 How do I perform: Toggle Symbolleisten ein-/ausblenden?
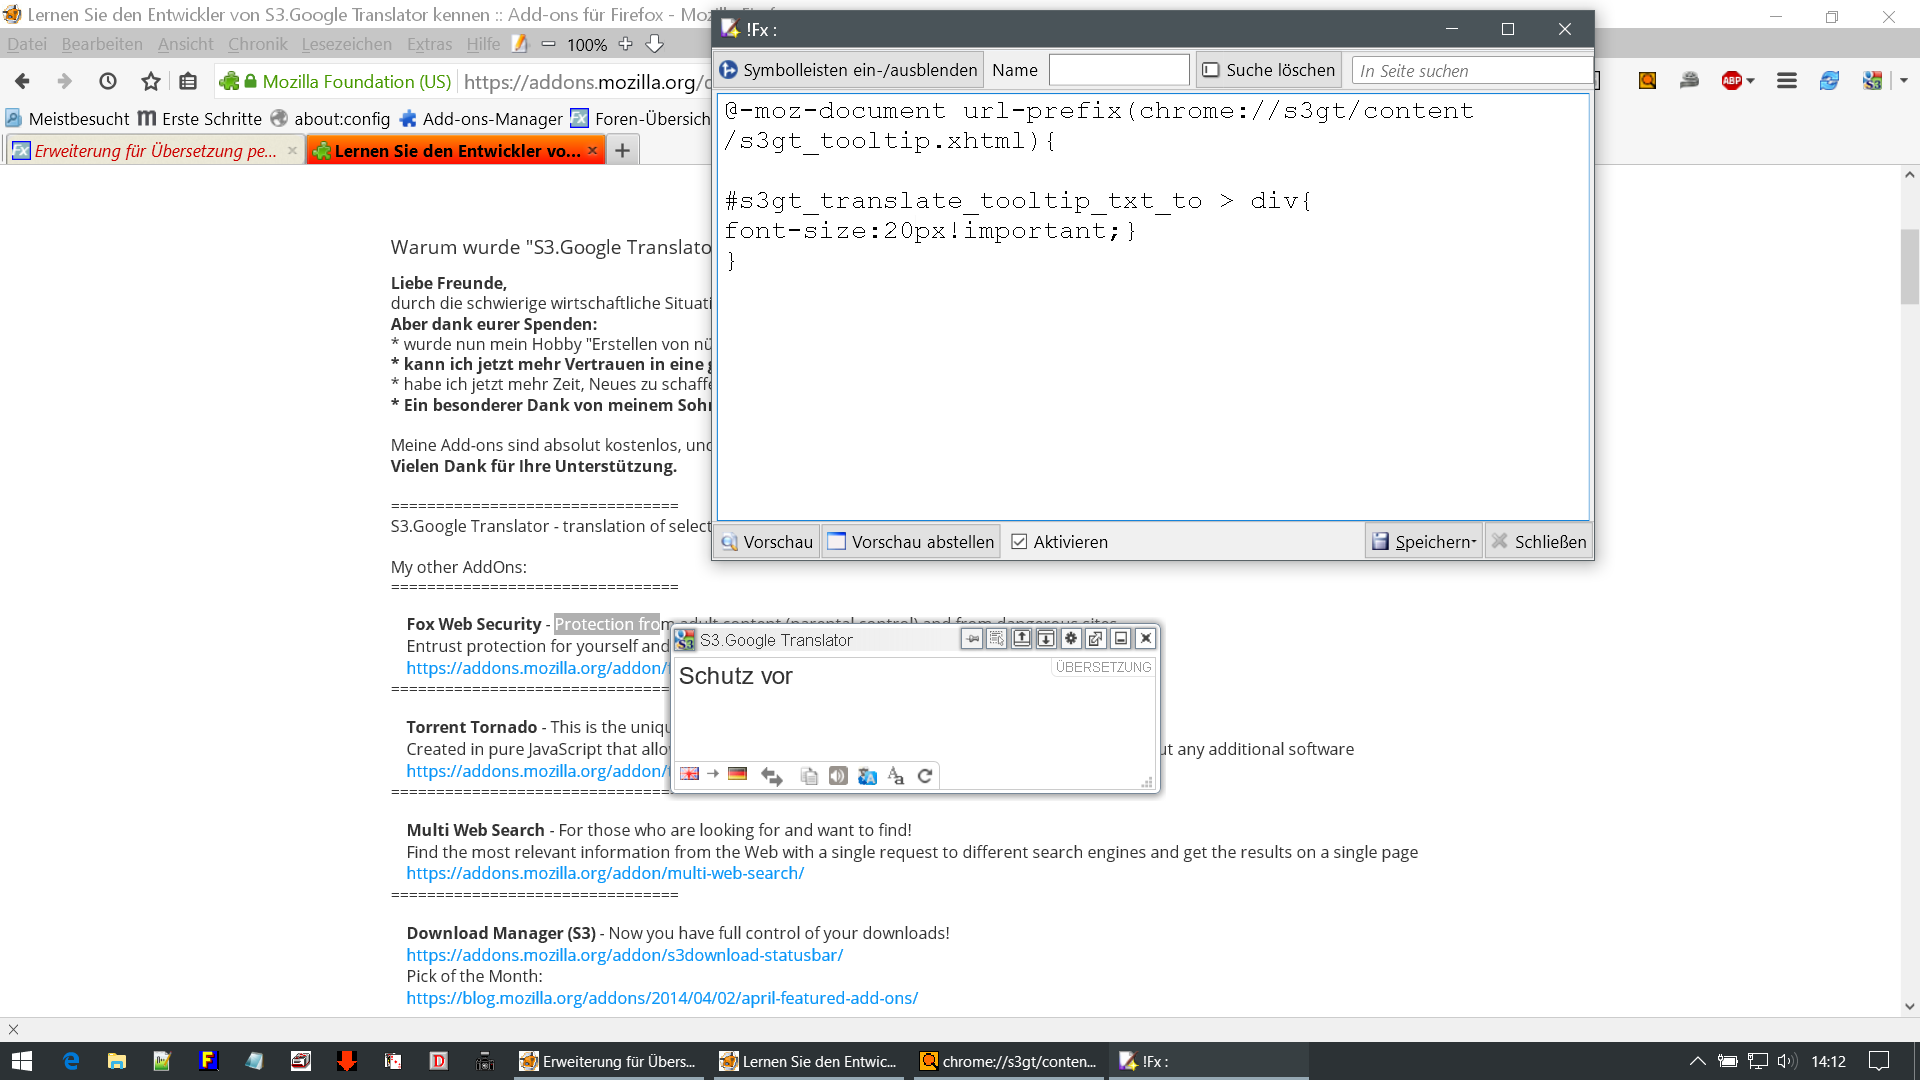pos(848,70)
